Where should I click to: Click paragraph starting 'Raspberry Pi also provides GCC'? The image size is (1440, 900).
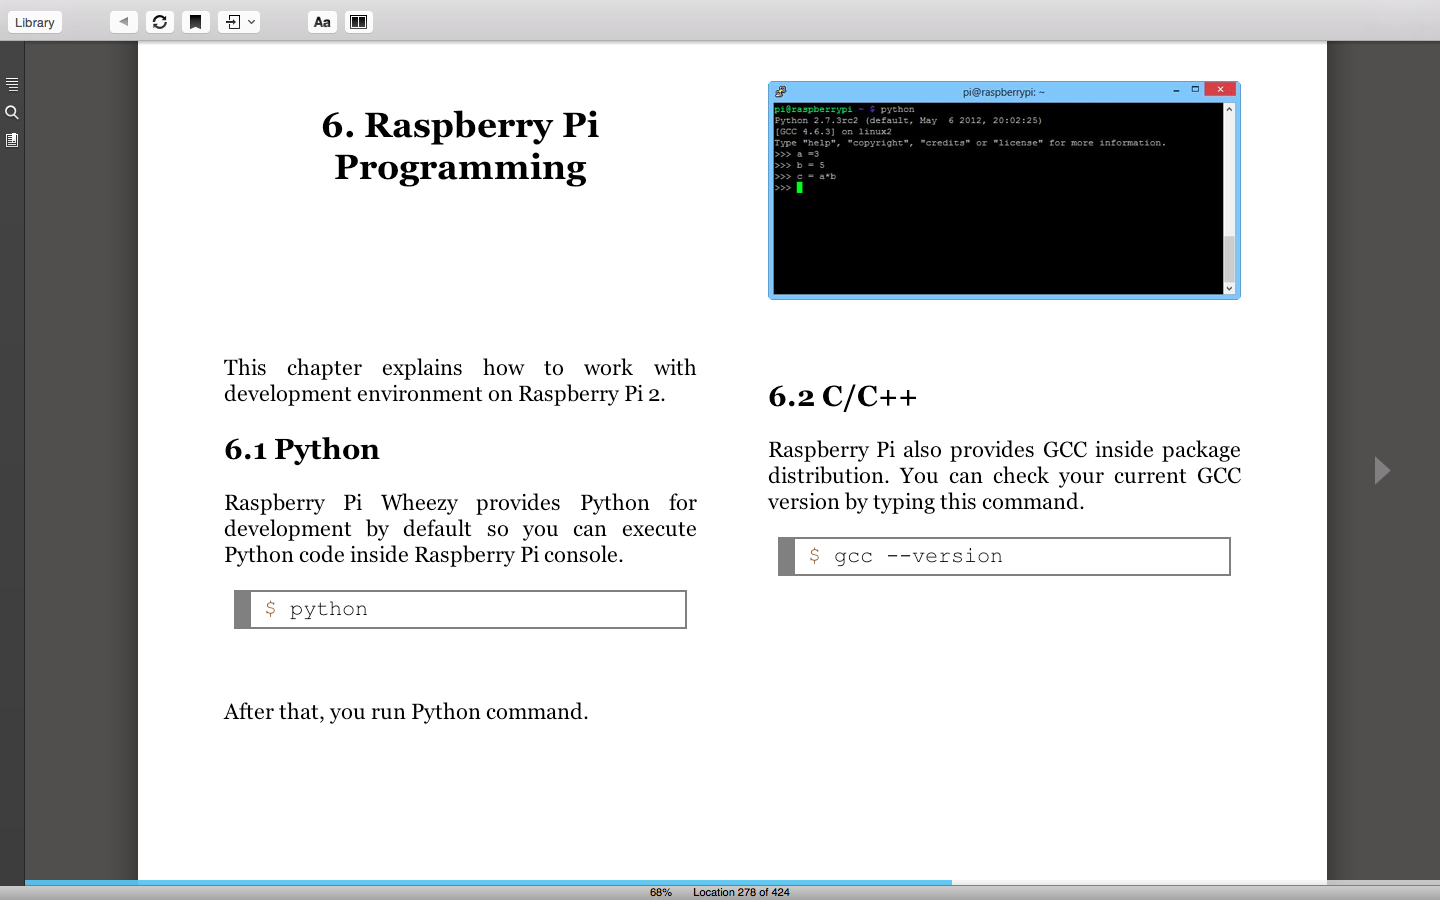tap(1004, 475)
